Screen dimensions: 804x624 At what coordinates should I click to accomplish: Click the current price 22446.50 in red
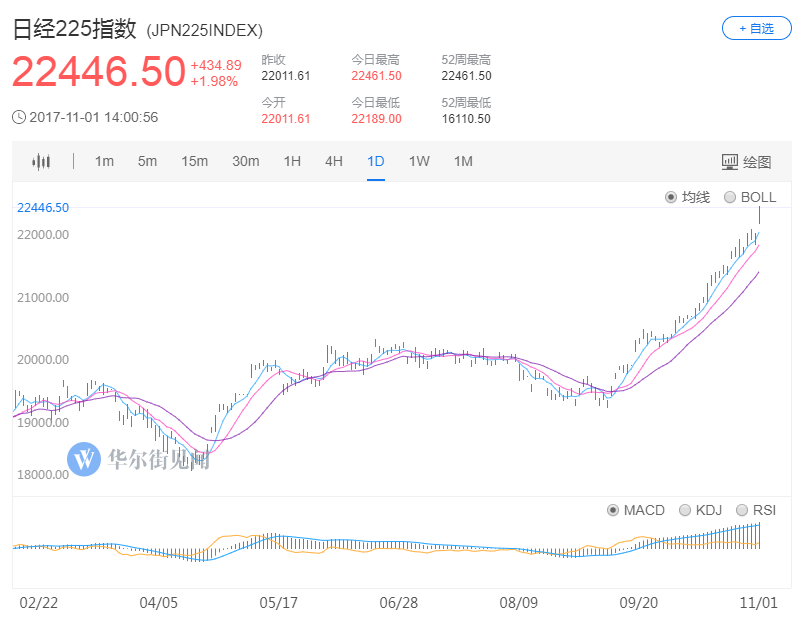click(98, 71)
